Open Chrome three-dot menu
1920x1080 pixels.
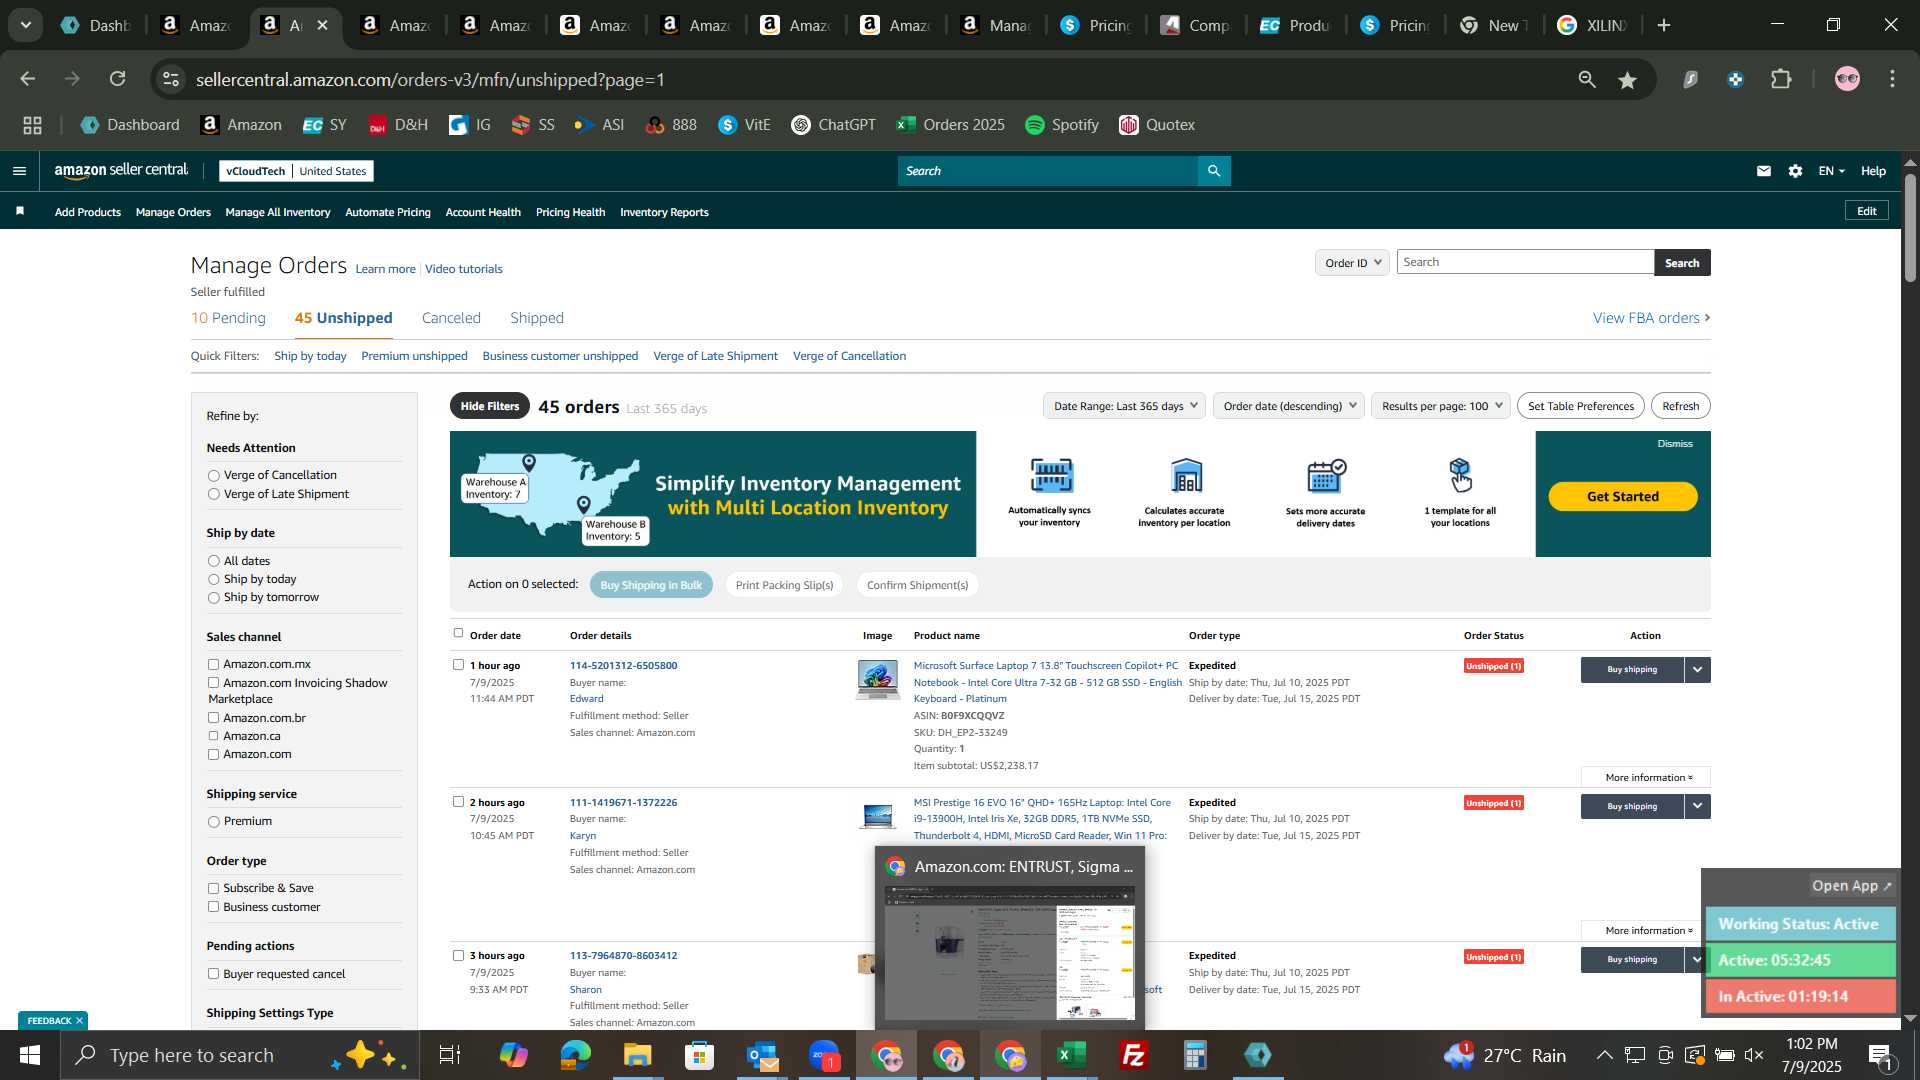(1893, 79)
